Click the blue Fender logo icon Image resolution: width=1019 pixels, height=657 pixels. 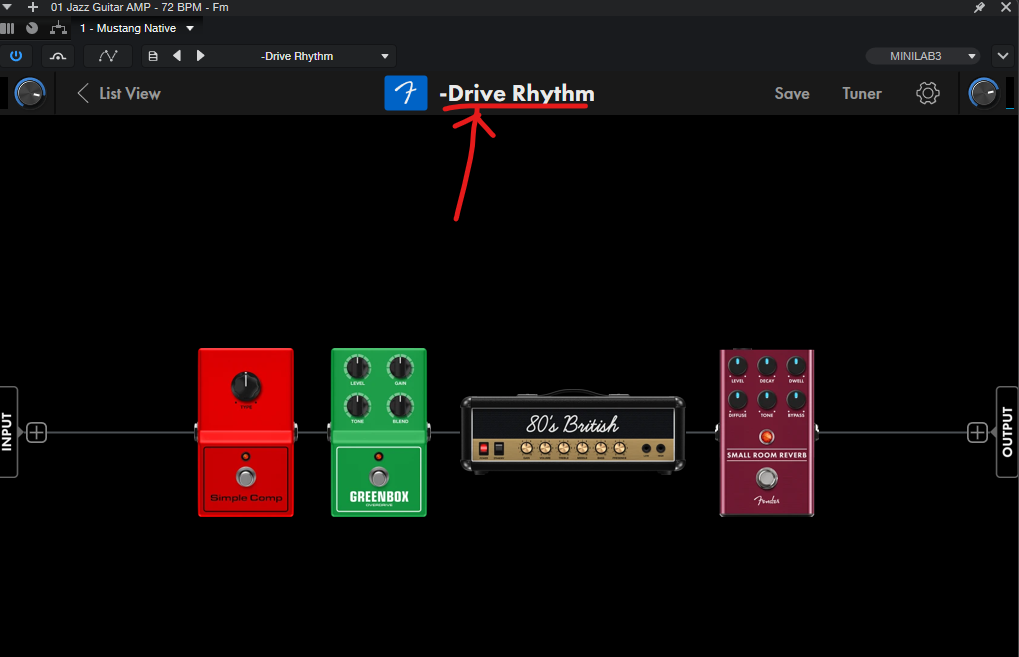click(x=406, y=93)
